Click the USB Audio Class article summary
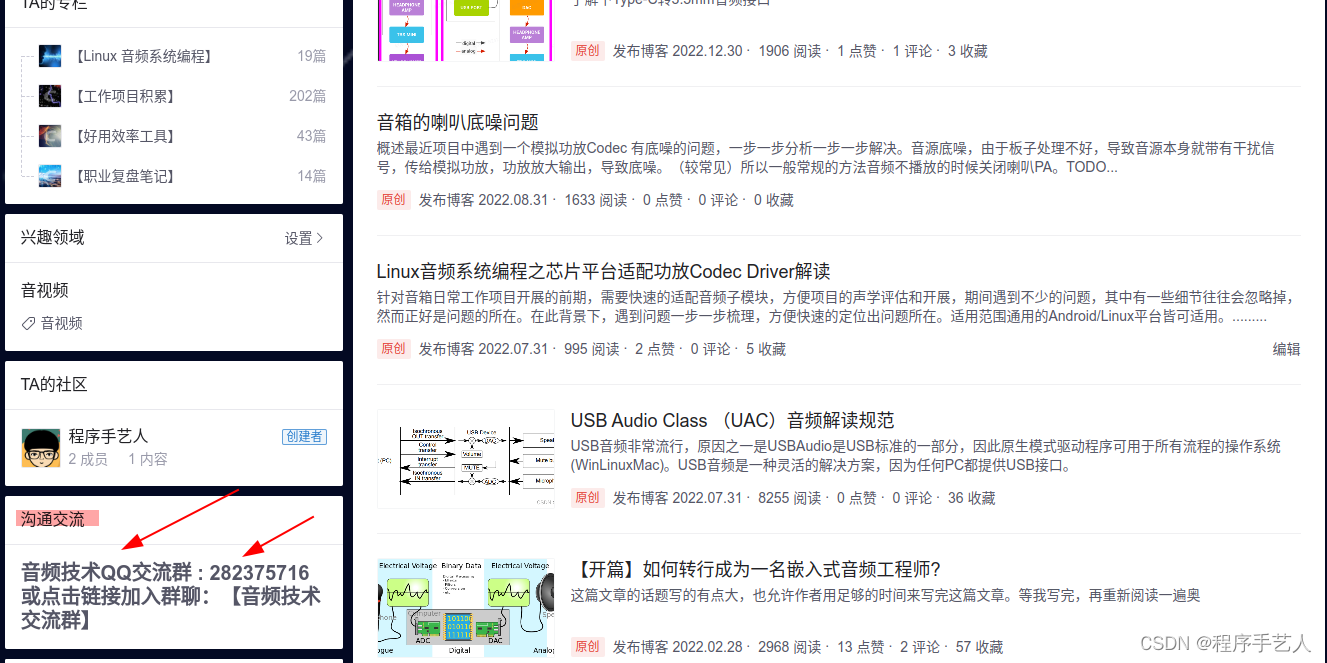The image size is (1327, 663). coord(926,456)
